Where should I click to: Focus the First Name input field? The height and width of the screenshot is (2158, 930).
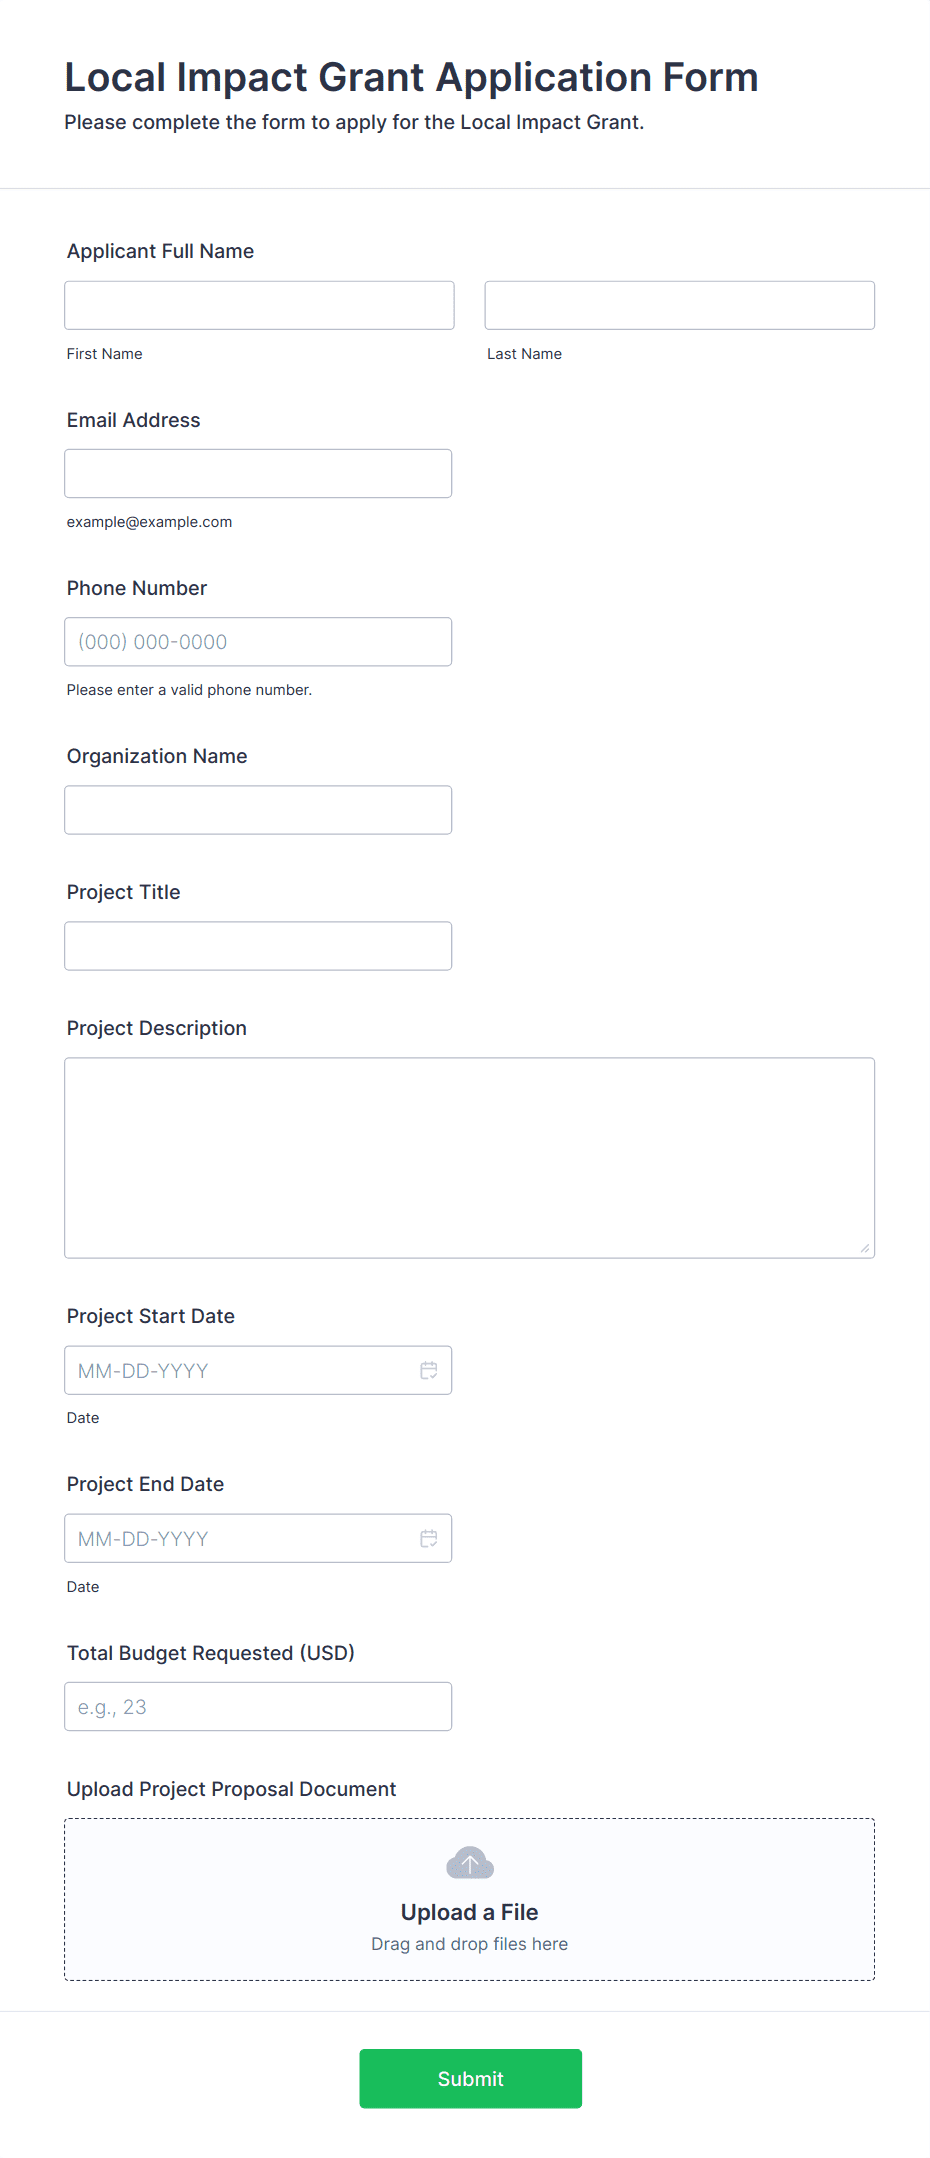coord(259,305)
